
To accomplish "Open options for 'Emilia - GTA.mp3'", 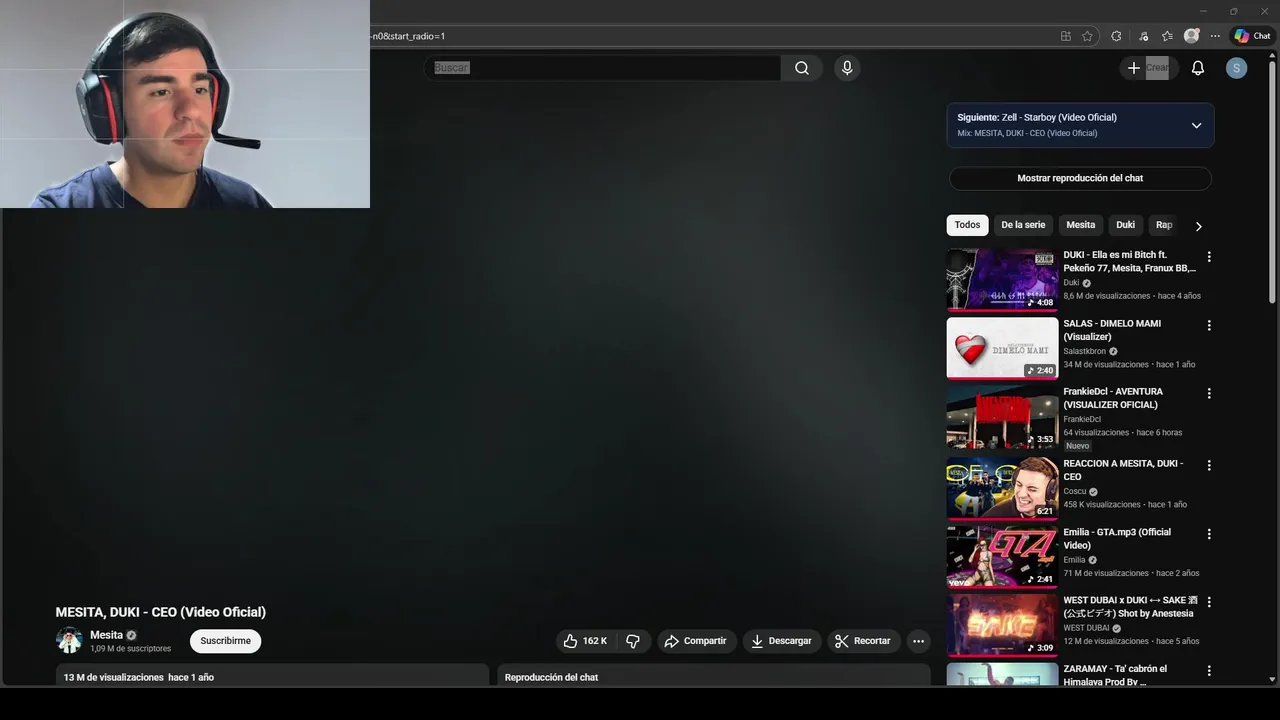I will [1209, 534].
